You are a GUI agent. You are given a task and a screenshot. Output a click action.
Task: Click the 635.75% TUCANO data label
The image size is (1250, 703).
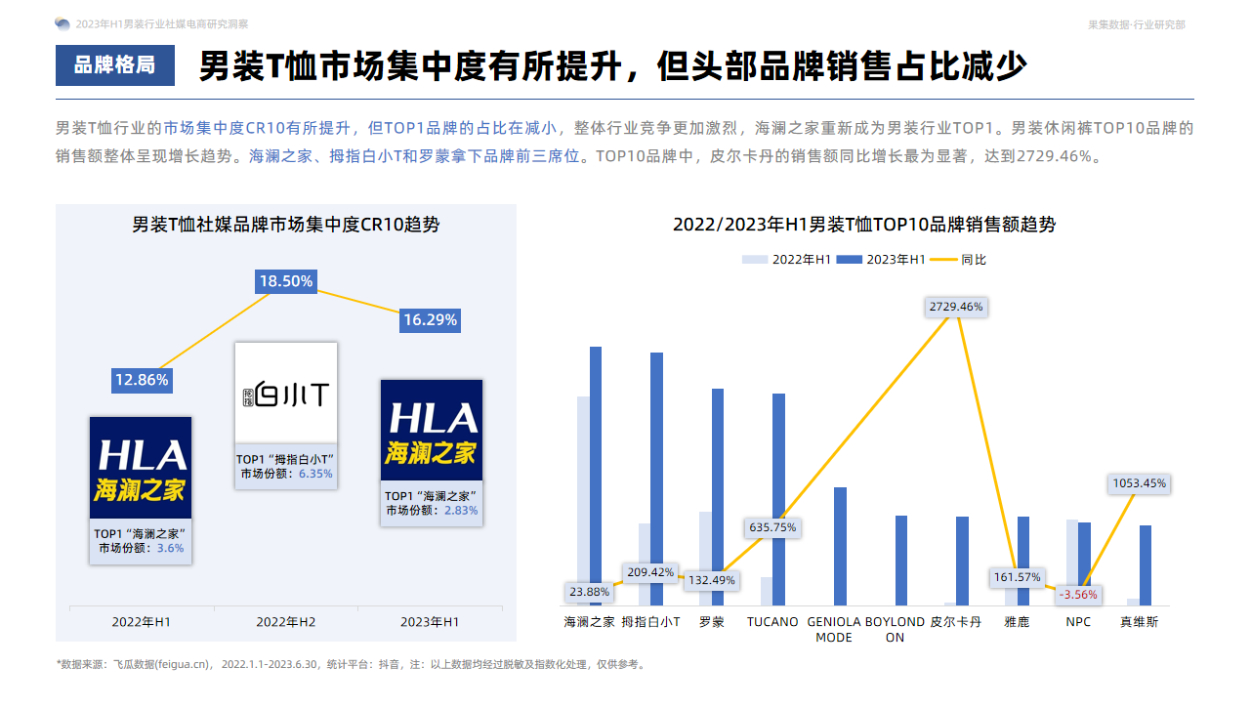pyautogui.click(x=772, y=527)
